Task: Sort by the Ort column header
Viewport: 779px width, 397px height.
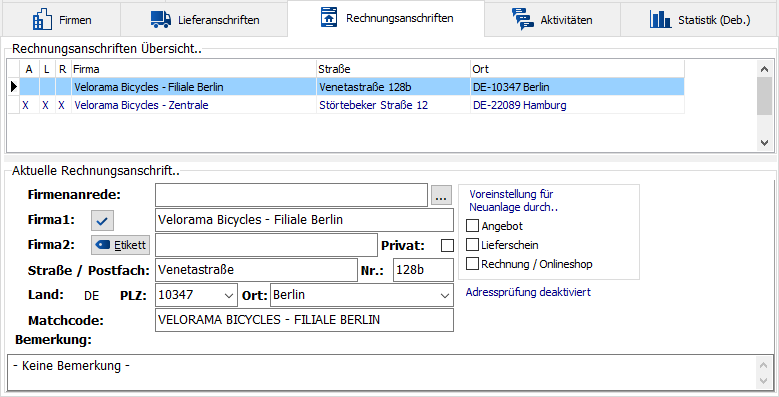Action: click(x=577, y=69)
